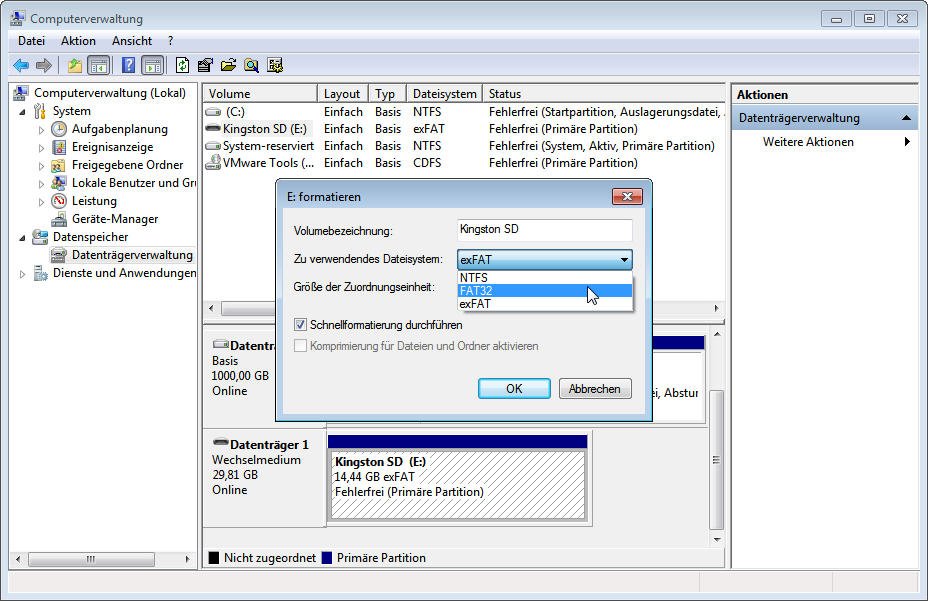The height and width of the screenshot is (601, 928).
Task: Expand the Leistung tree node
Action: (x=41, y=201)
